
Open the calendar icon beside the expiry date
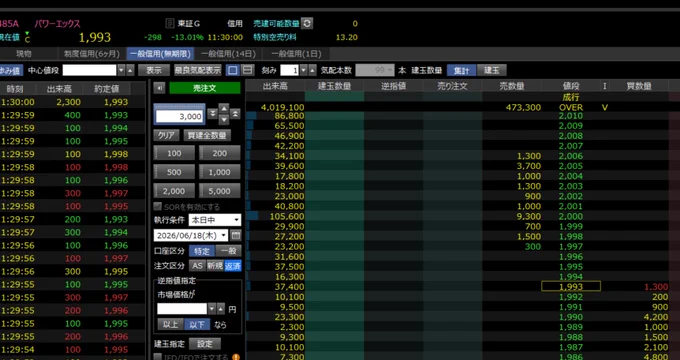235,235
